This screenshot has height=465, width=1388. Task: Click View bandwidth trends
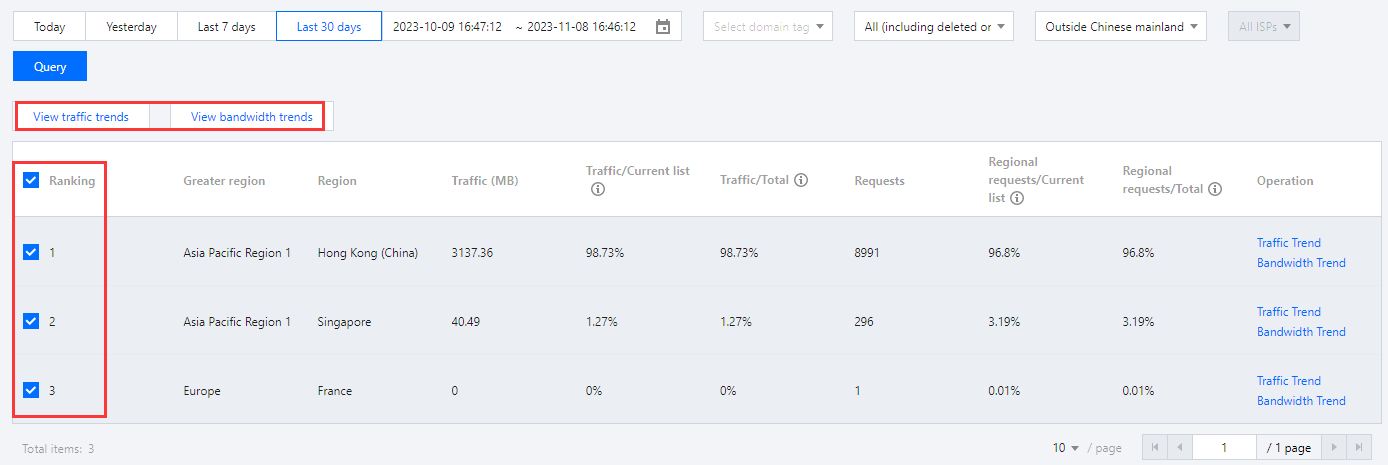[252, 117]
